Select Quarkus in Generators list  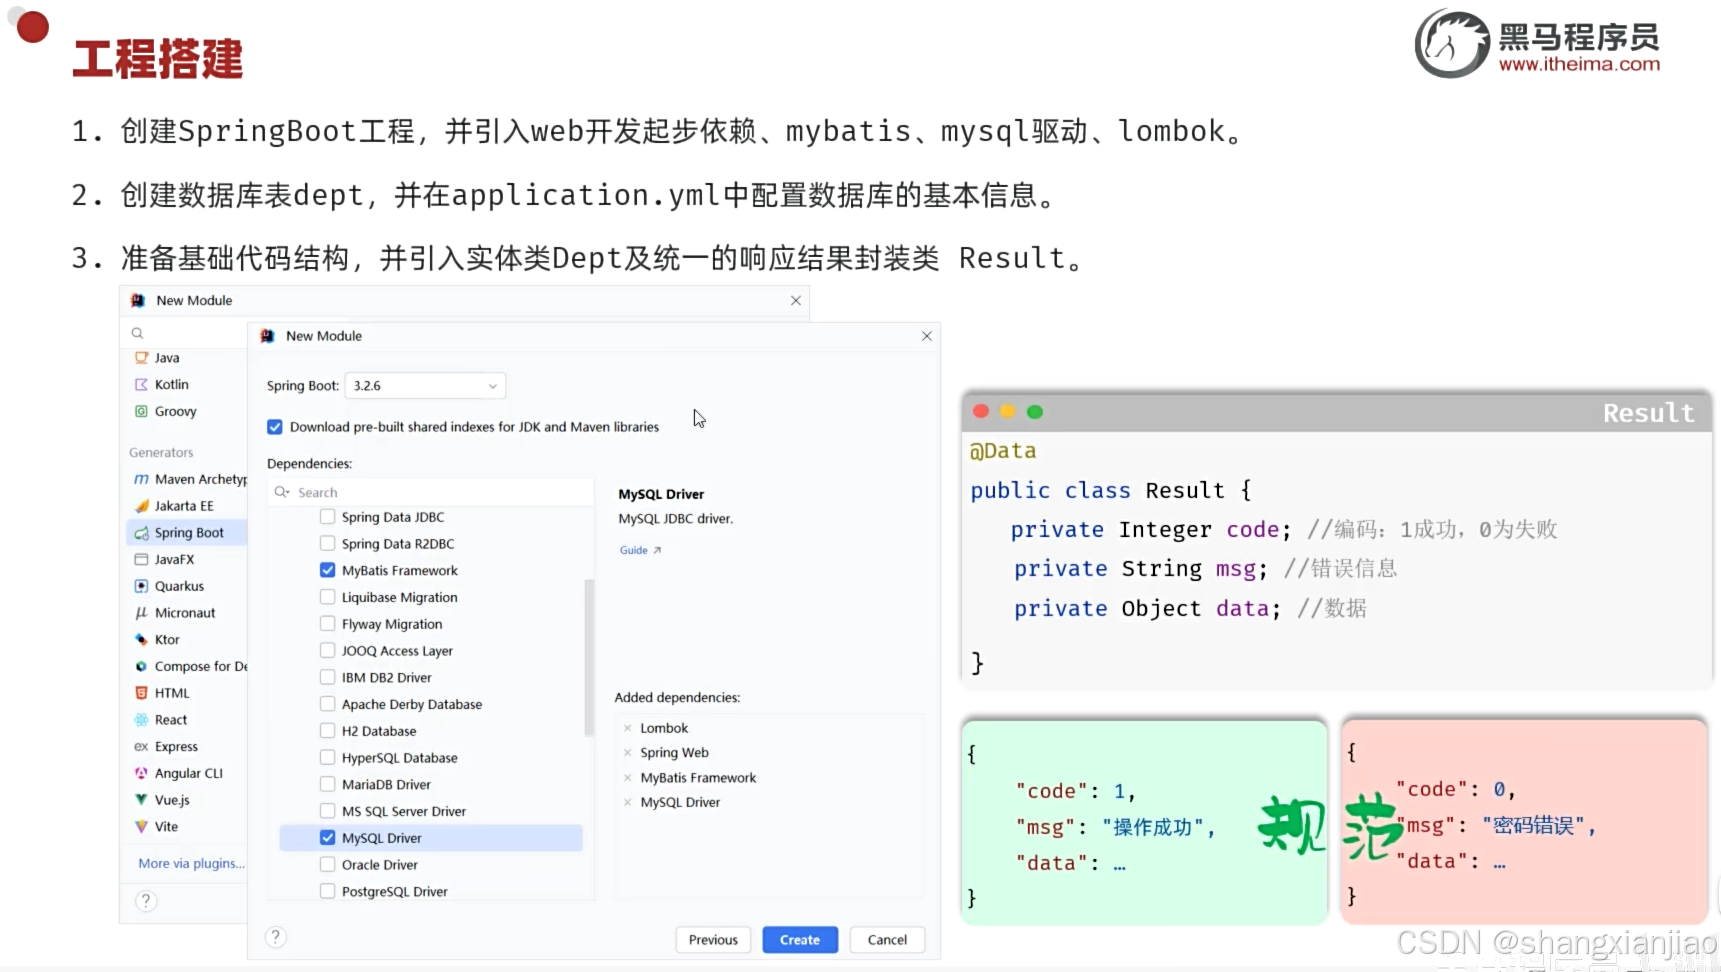[x=187, y=586]
